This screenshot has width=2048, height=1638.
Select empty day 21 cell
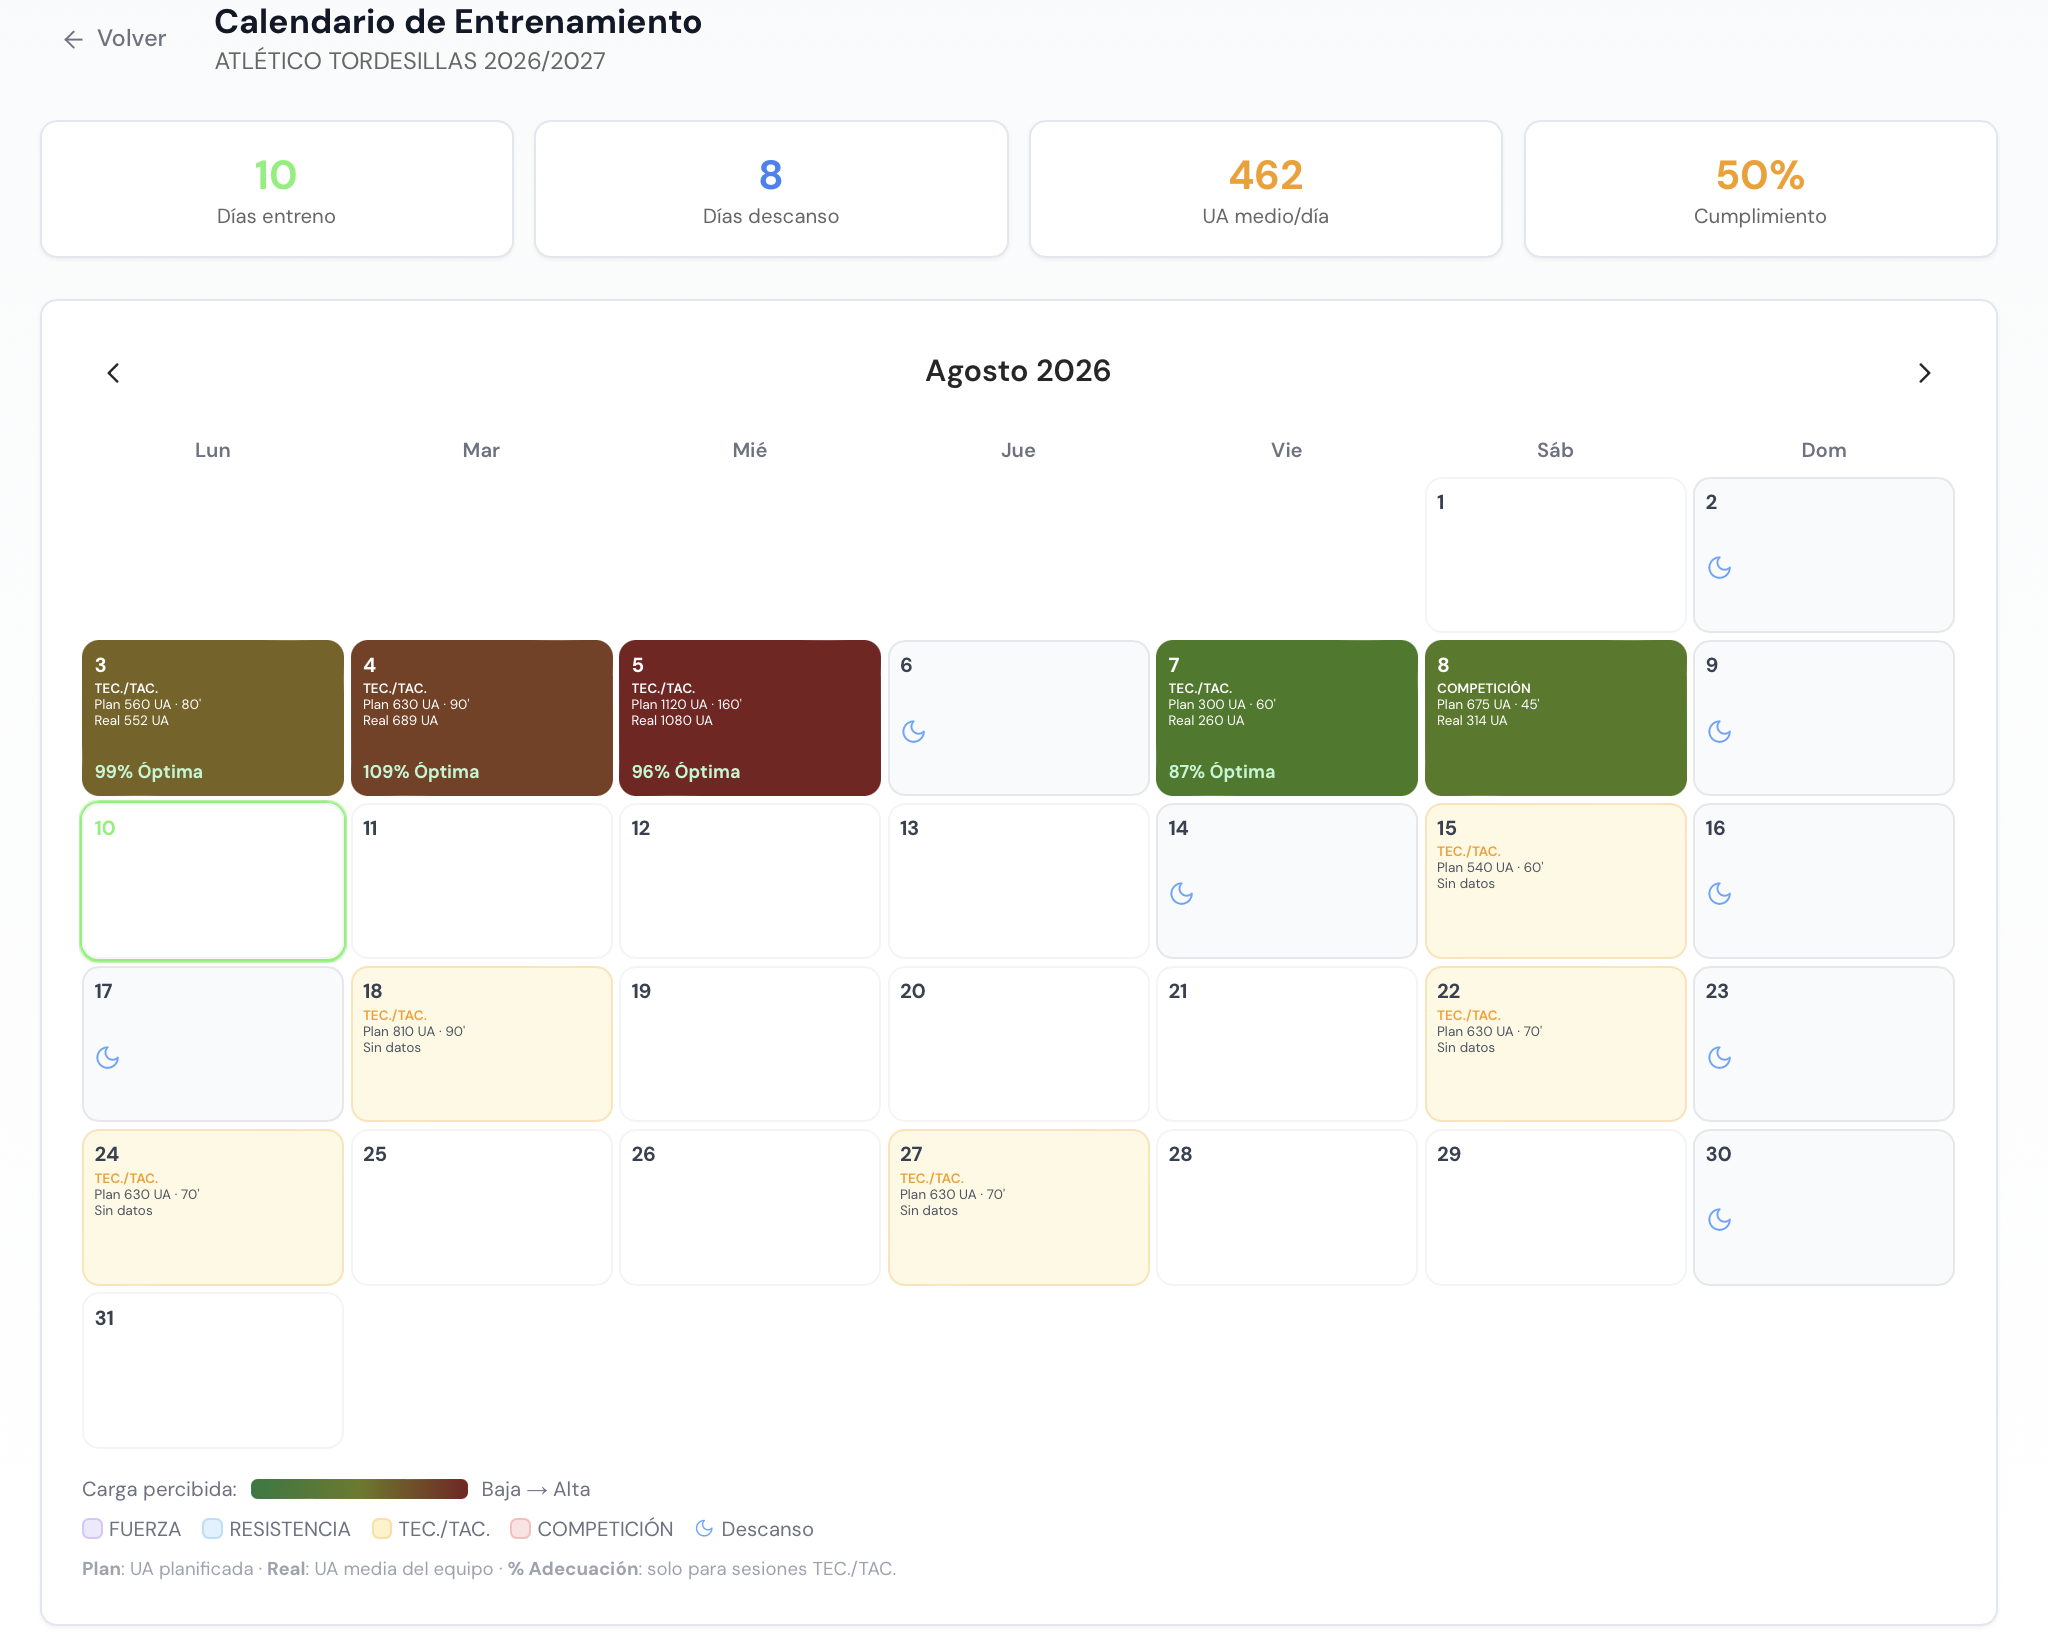coord(1287,1044)
